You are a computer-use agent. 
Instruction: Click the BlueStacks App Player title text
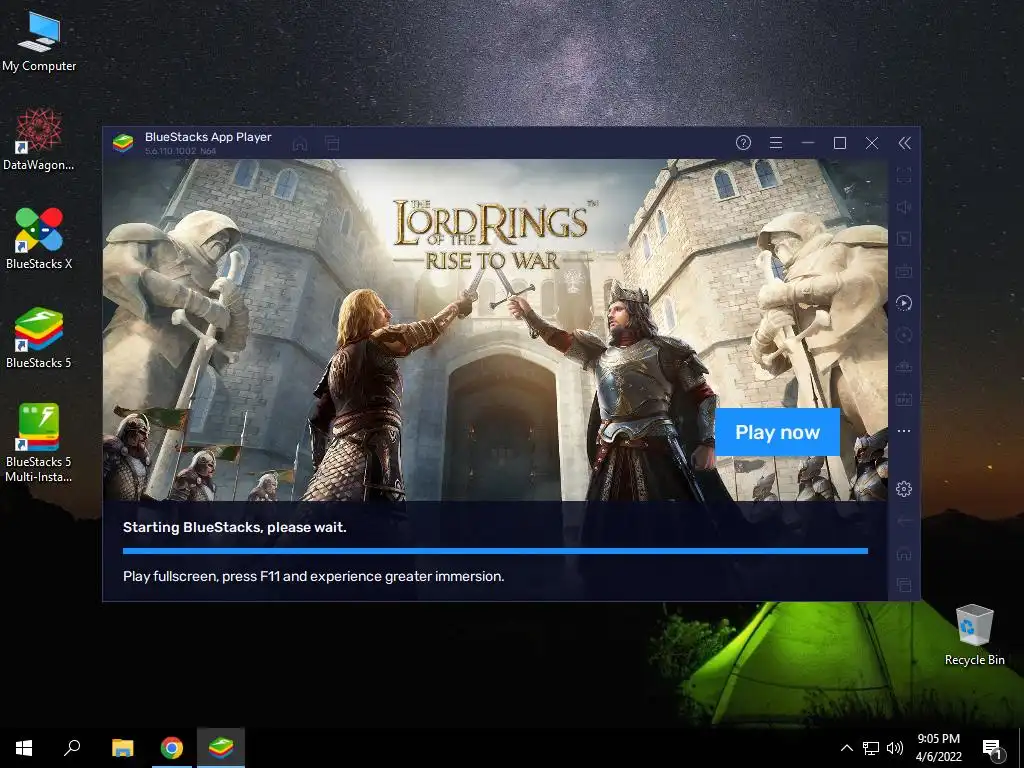click(x=208, y=137)
